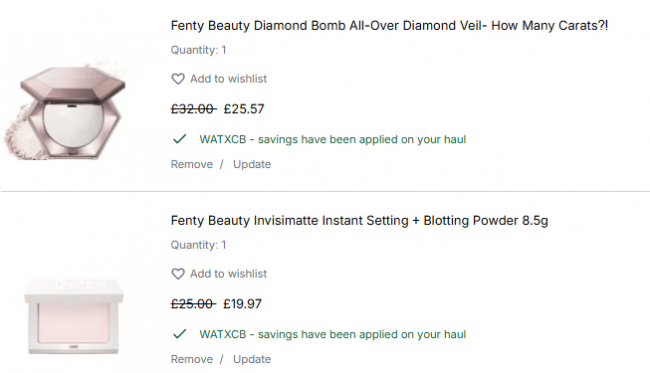Click green checkmark beside Invisimatte WATXCB code
650x373 pixels.
(x=179, y=334)
